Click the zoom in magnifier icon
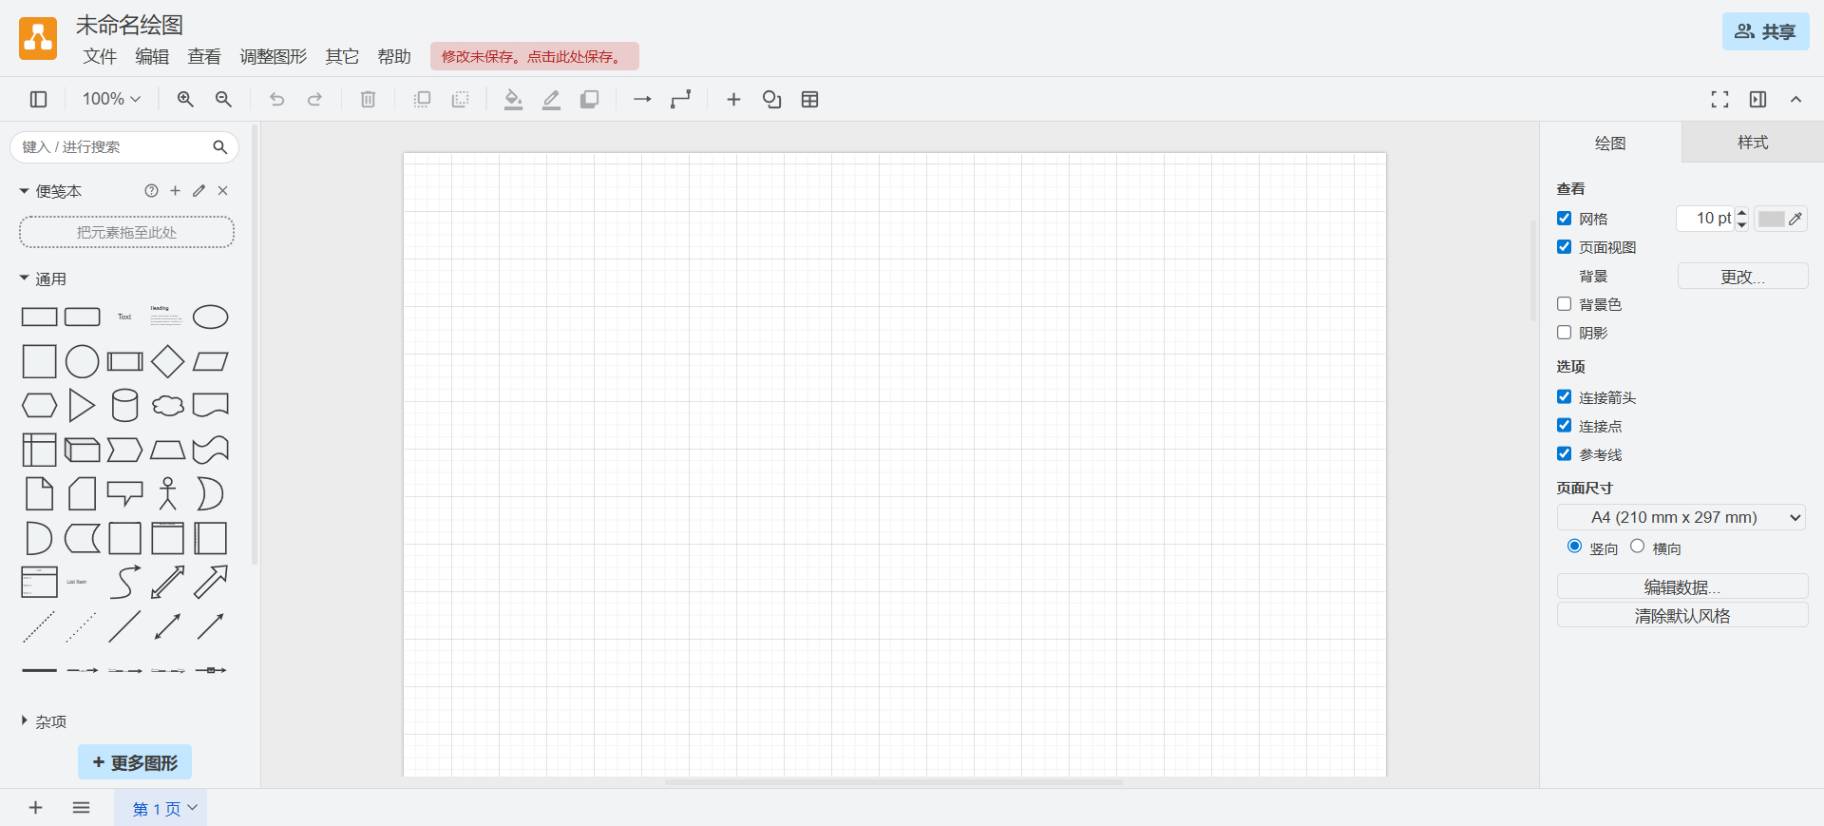1824x826 pixels. point(185,99)
